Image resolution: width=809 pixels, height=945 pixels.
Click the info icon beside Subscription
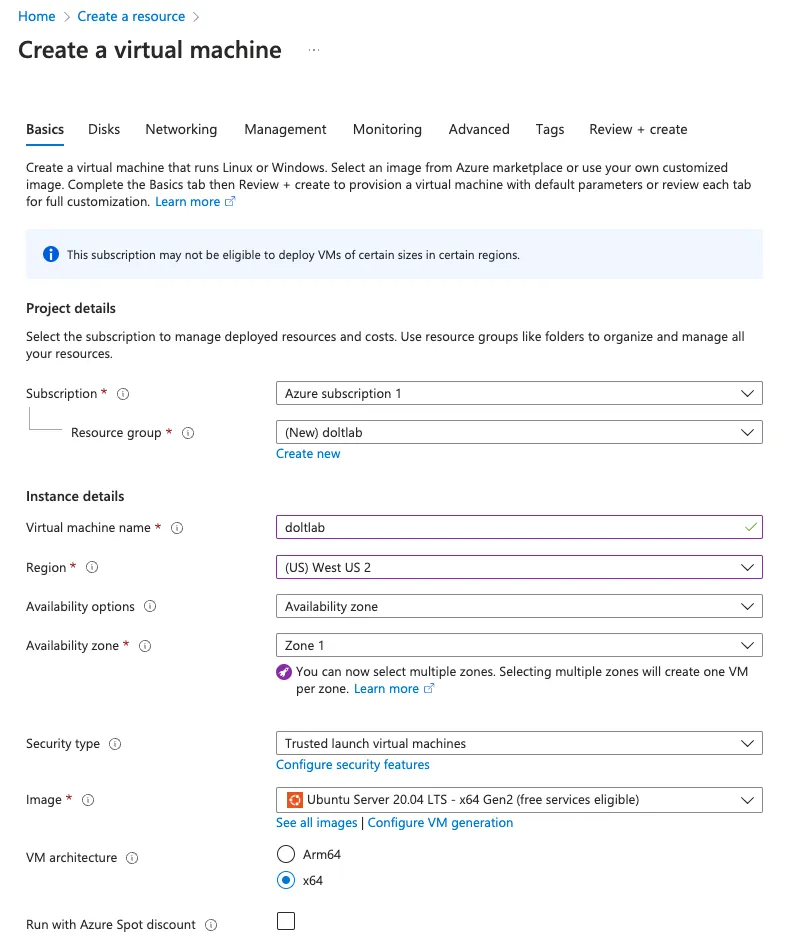click(x=121, y=393)
